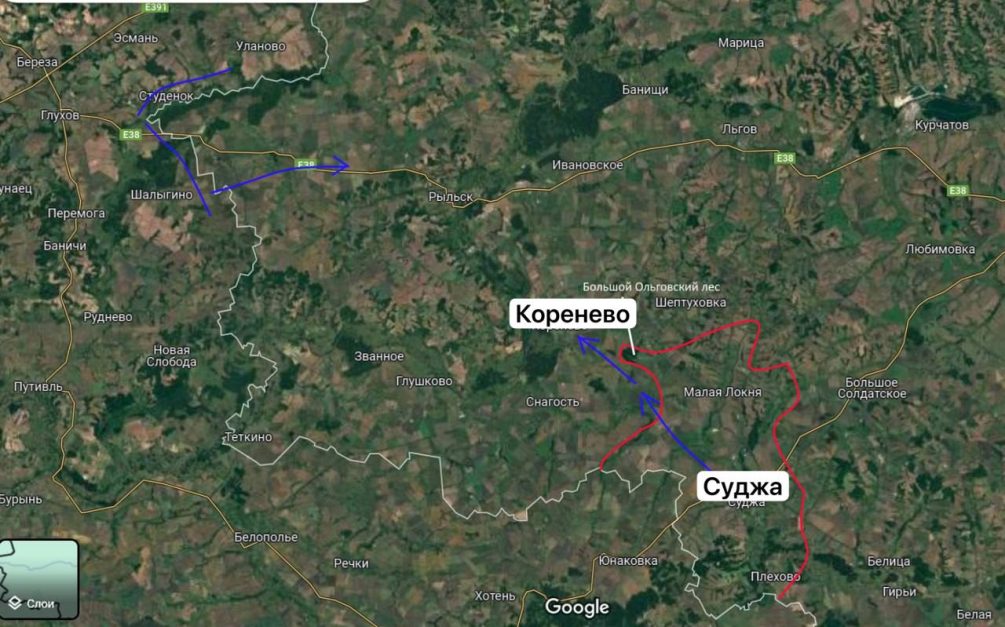This screenshot has height=627, width=1005.
Task: Click the Теткино town label
Action: (249, 437)
